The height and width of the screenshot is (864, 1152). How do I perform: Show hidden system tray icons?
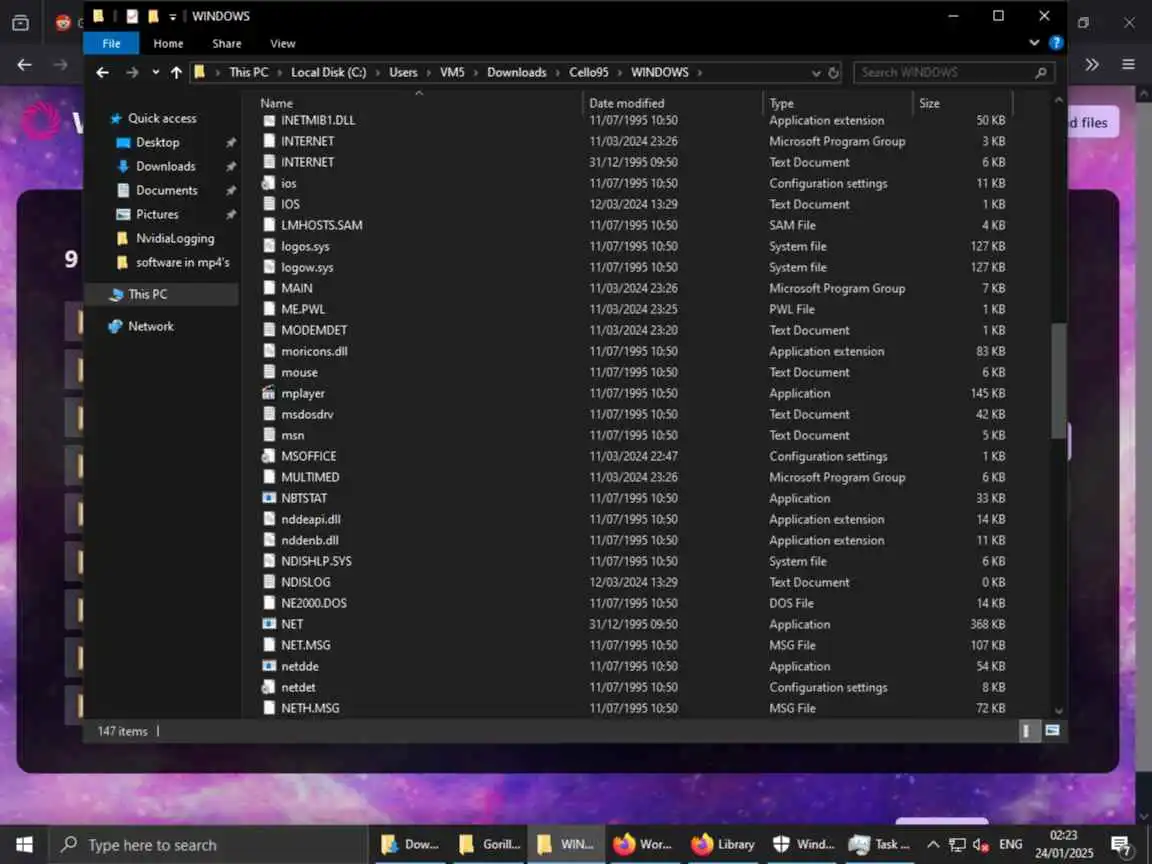pos(933,845)
